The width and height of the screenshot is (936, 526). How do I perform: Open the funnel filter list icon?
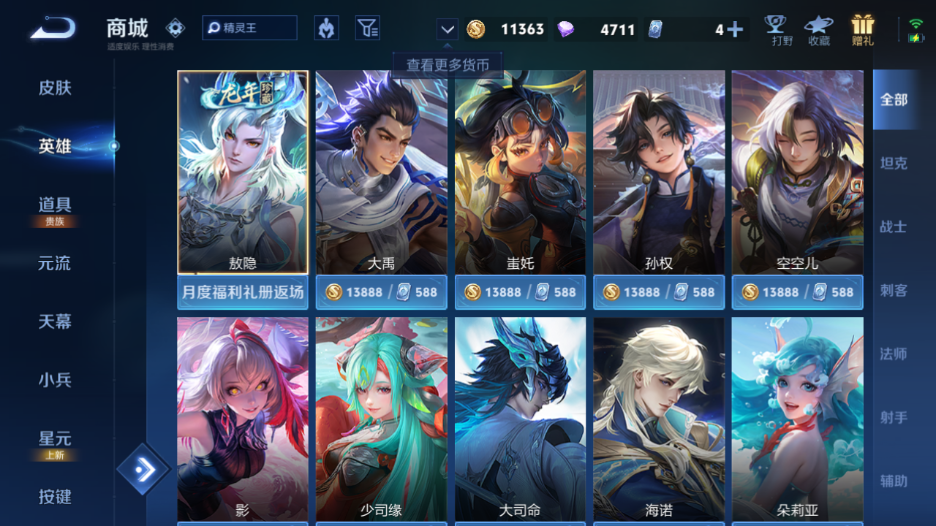click(368, 28)
